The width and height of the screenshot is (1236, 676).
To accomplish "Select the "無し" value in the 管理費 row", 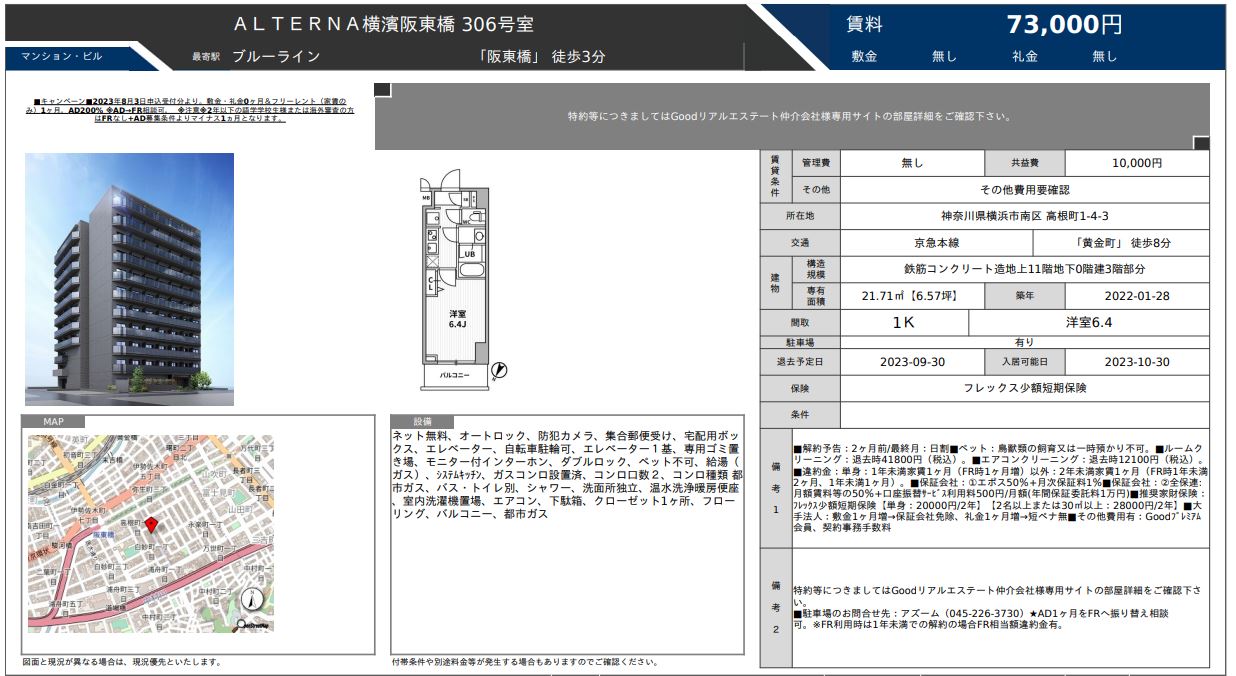I will coord(912,163).
